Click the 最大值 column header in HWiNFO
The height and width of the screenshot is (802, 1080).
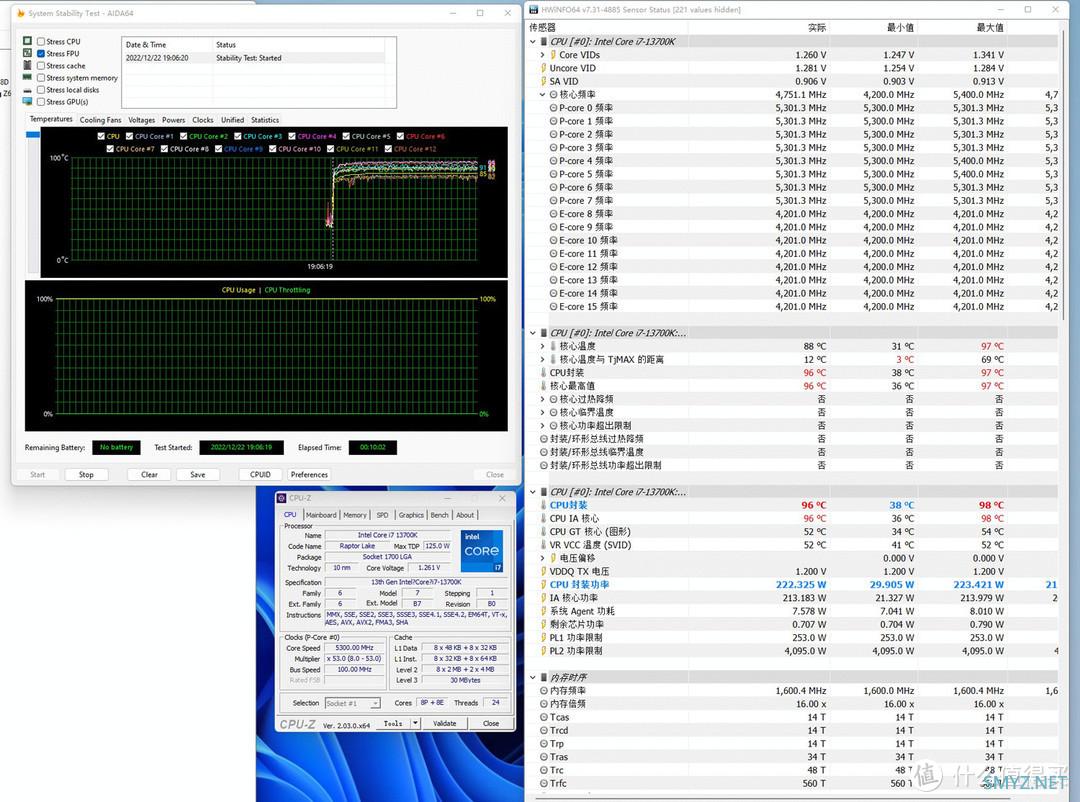[x=990, y=28]
